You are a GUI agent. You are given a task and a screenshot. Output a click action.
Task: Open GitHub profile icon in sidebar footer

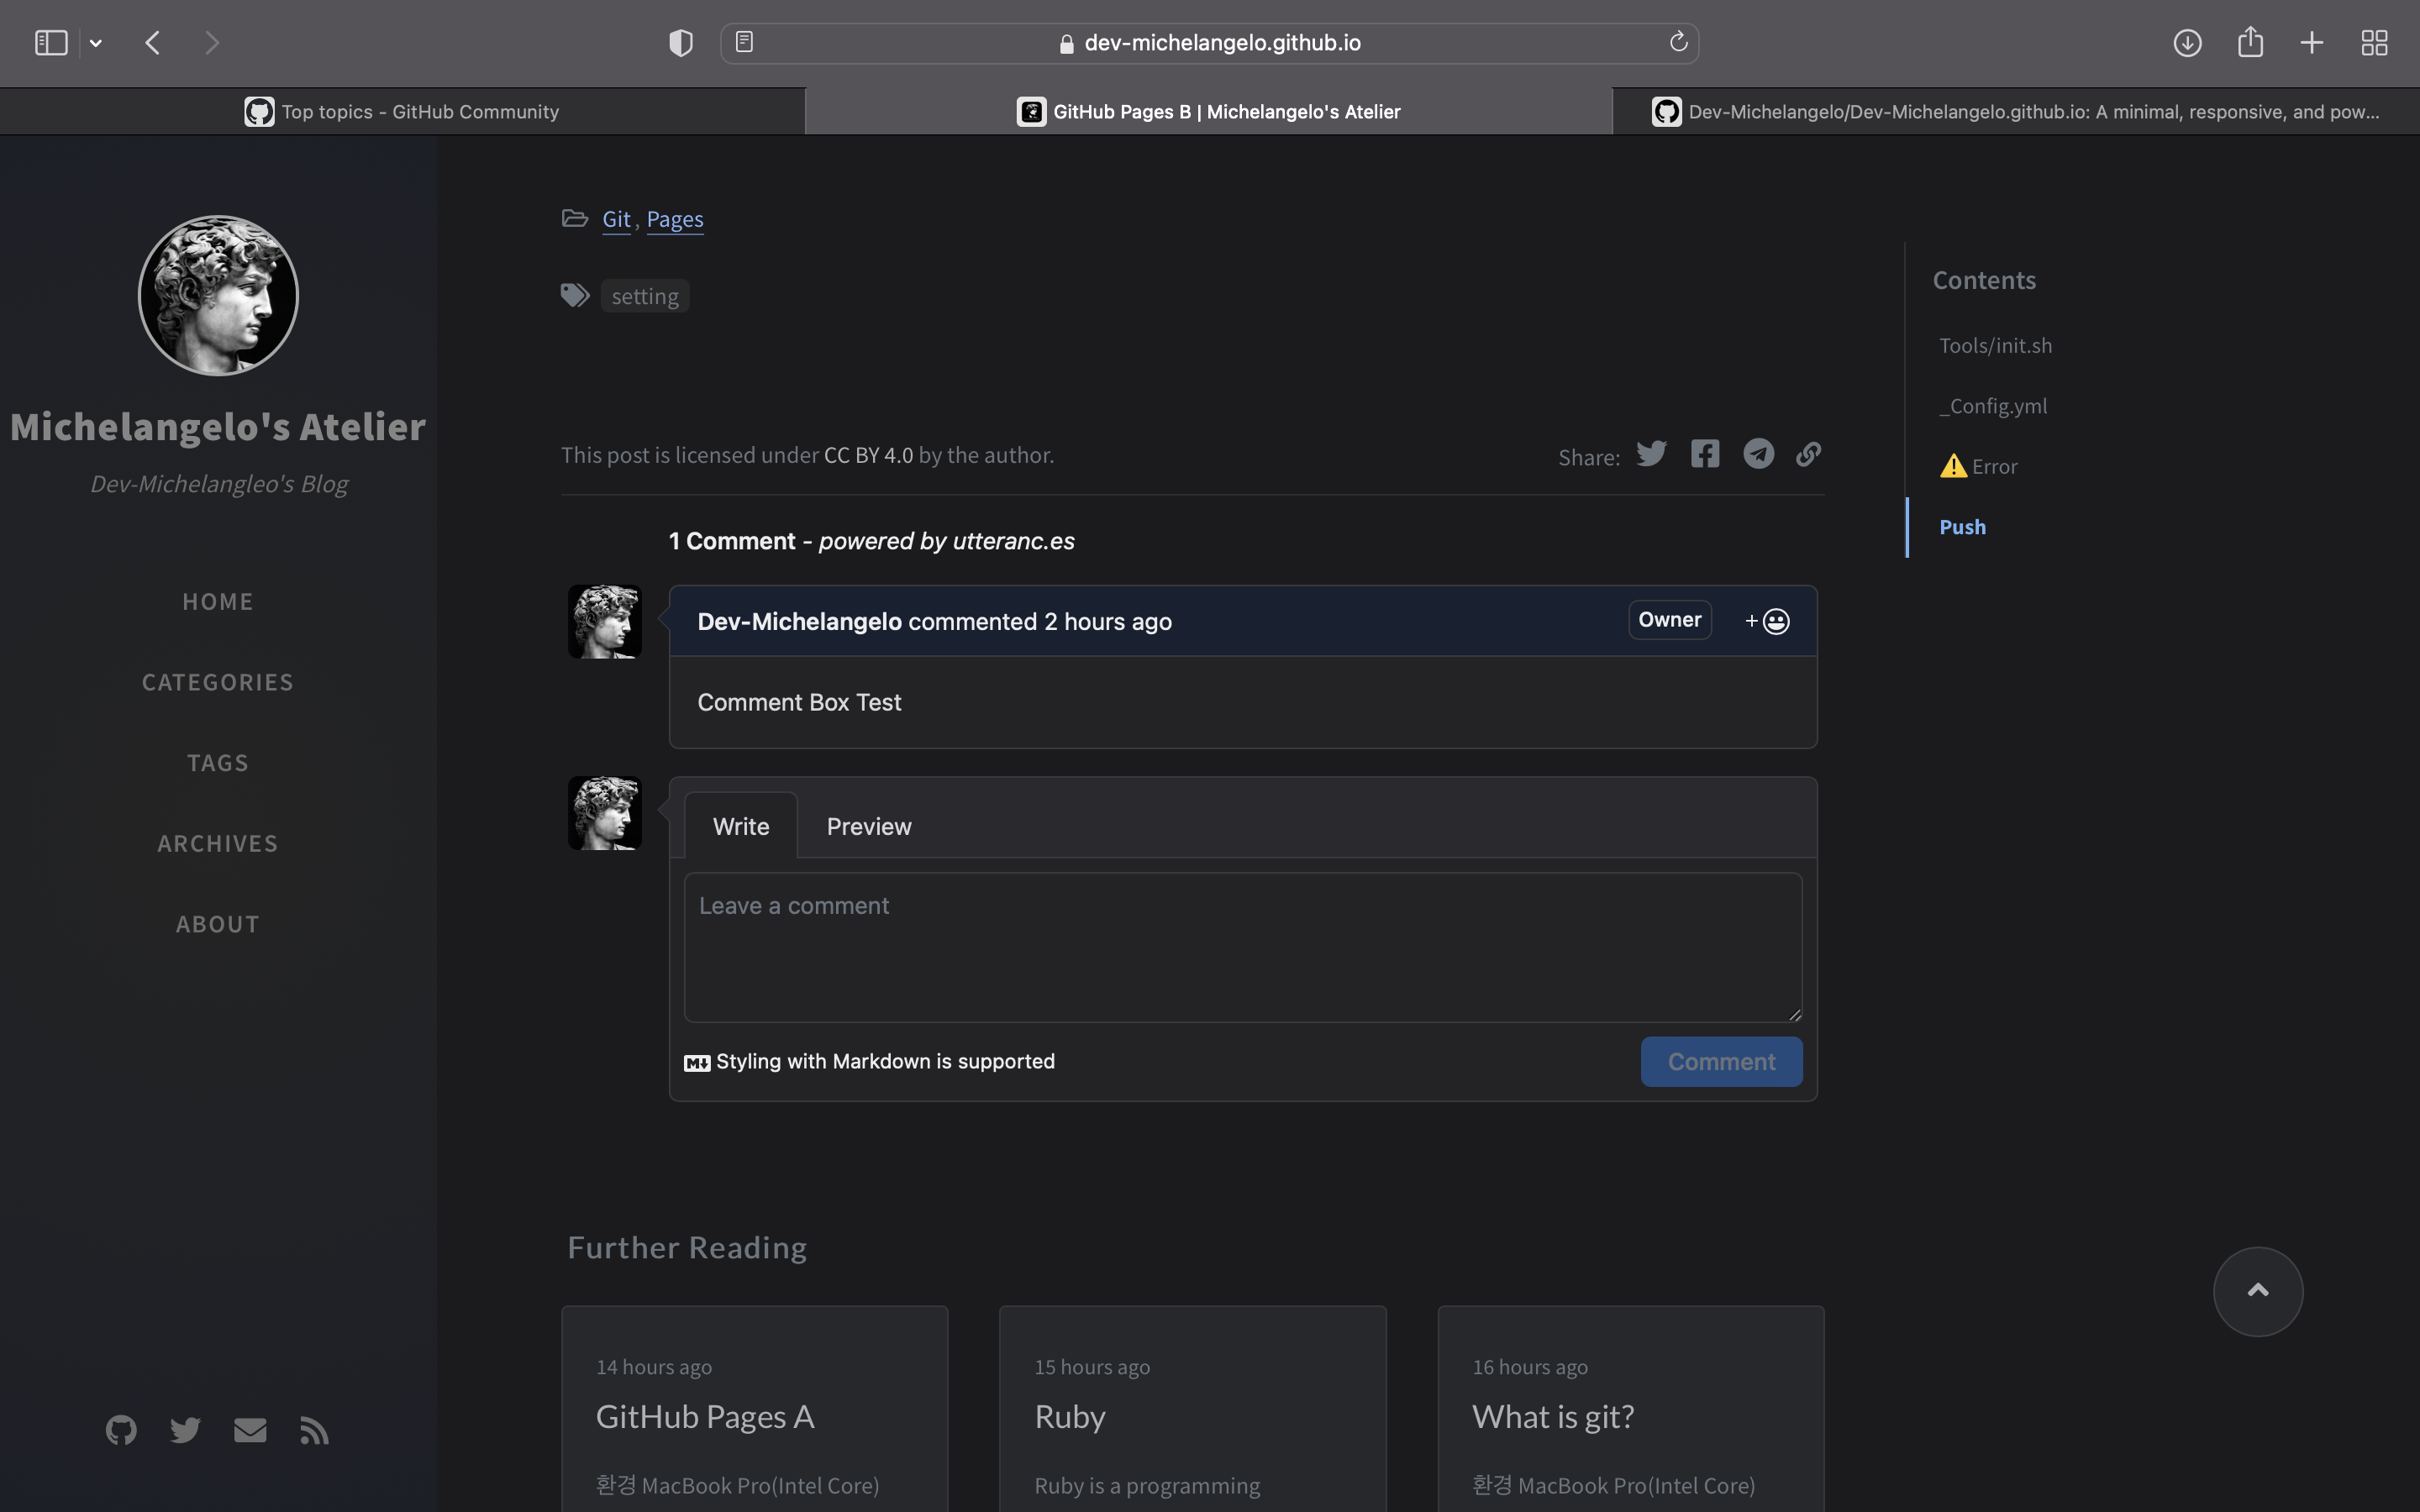coord(121,1430)
